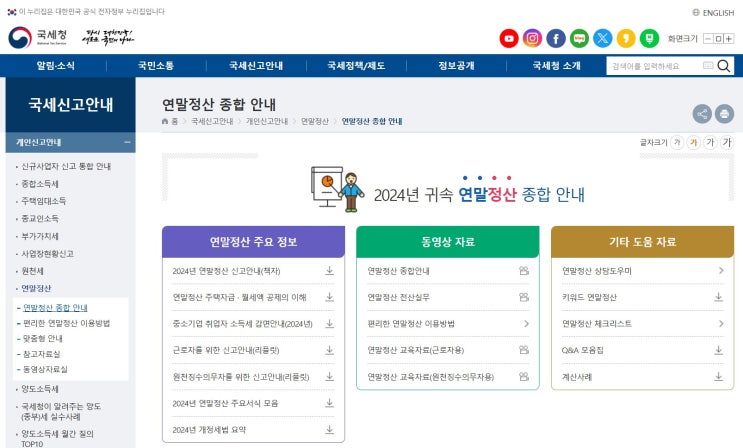Open the 알림·소식 menu

[55, 66]
